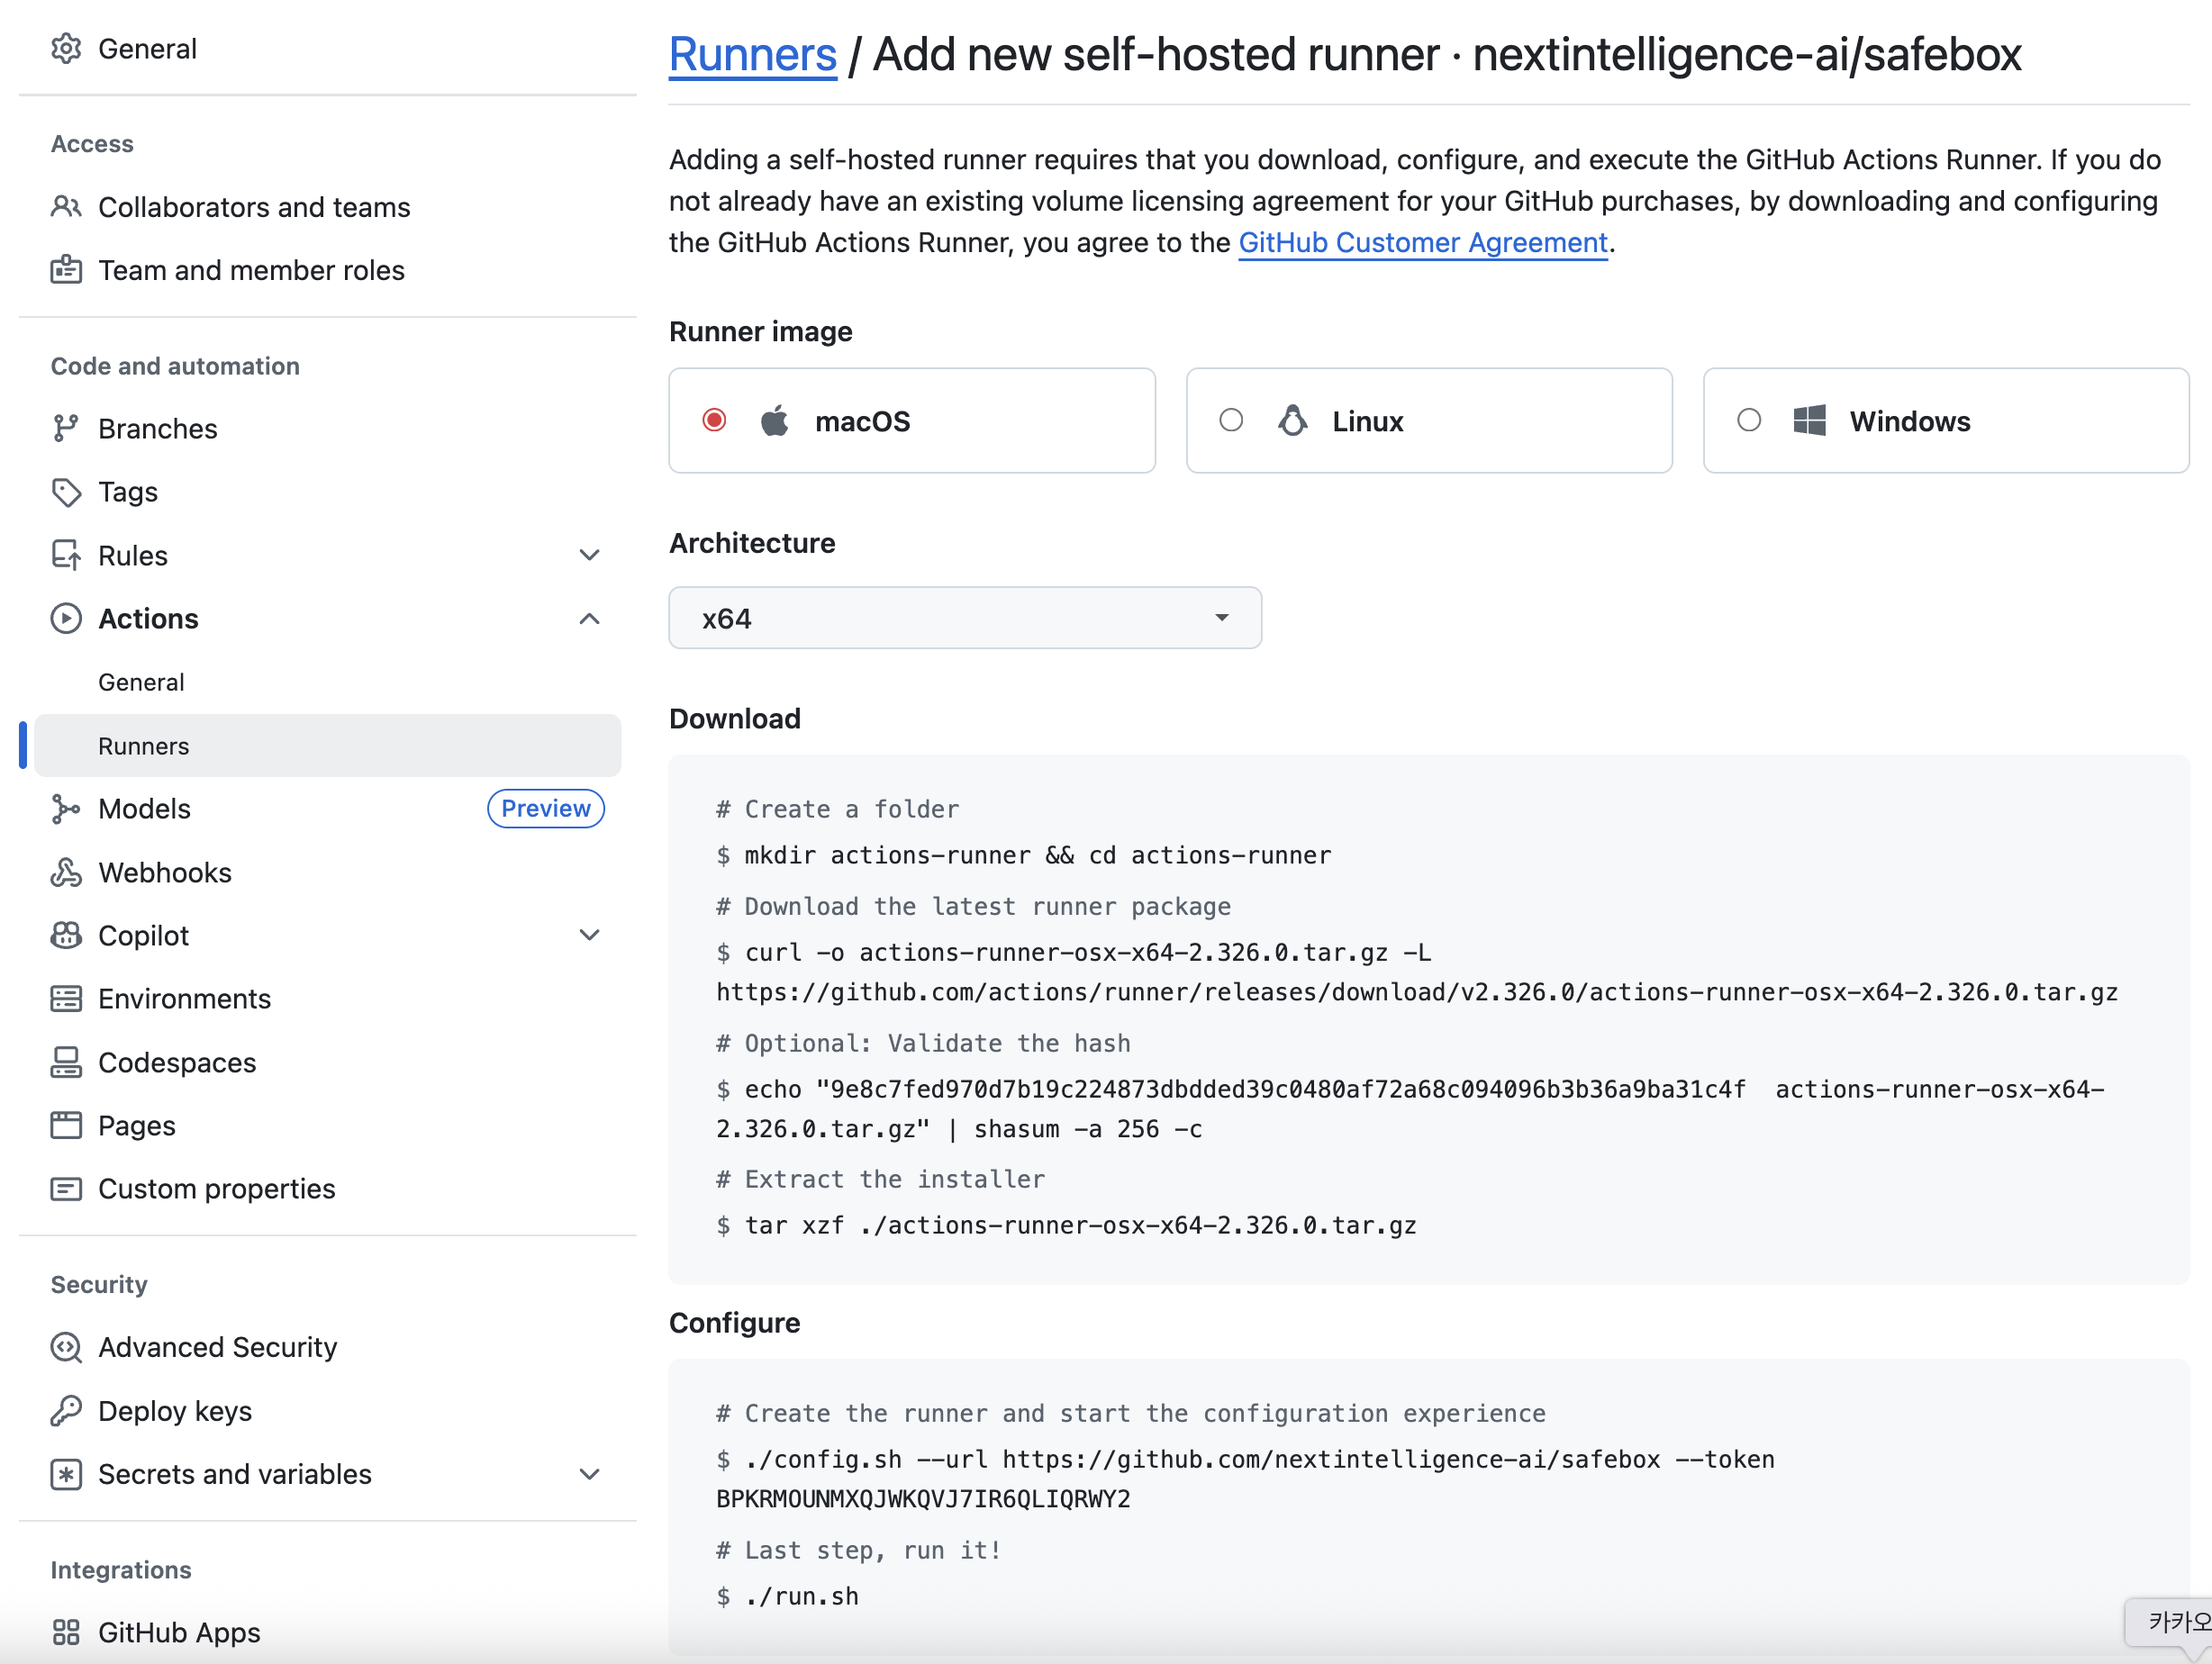
Task: Click the Advanced Security shield-search icon
Action: [66, 1347]
